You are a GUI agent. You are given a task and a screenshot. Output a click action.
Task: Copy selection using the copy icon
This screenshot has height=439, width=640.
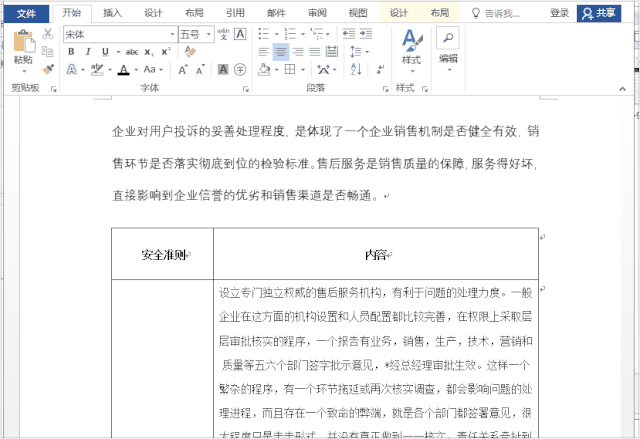48,51
